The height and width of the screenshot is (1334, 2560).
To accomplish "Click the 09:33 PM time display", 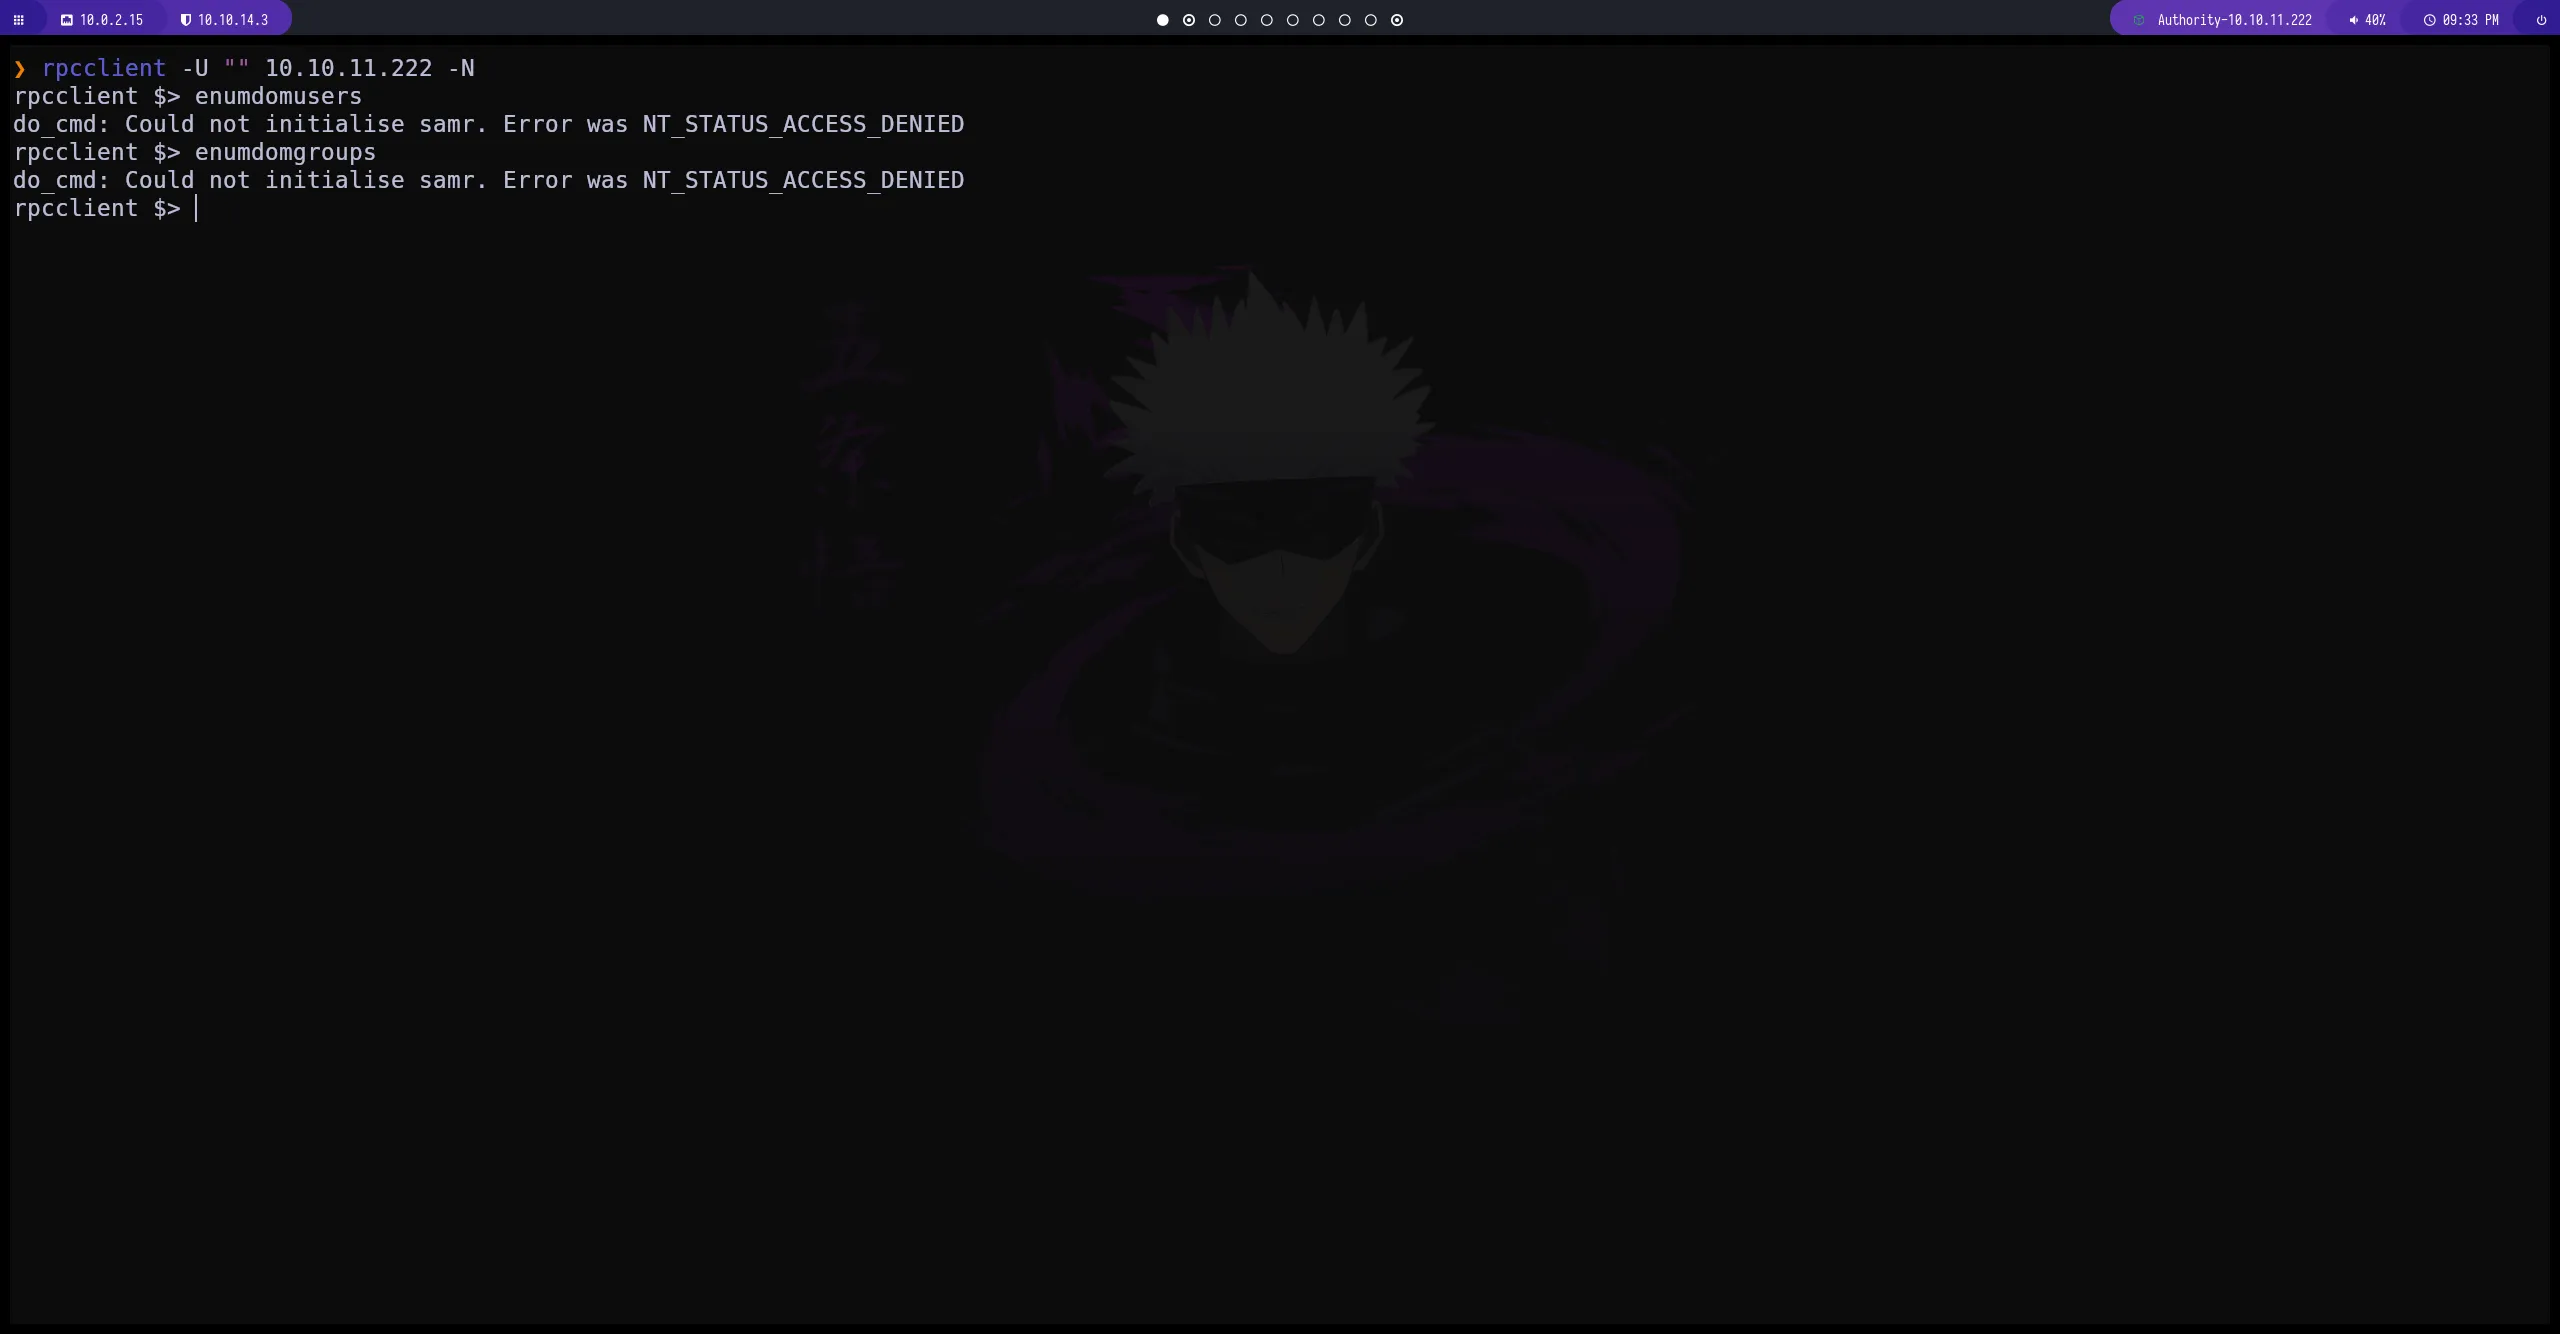I will pos(2470,20).
